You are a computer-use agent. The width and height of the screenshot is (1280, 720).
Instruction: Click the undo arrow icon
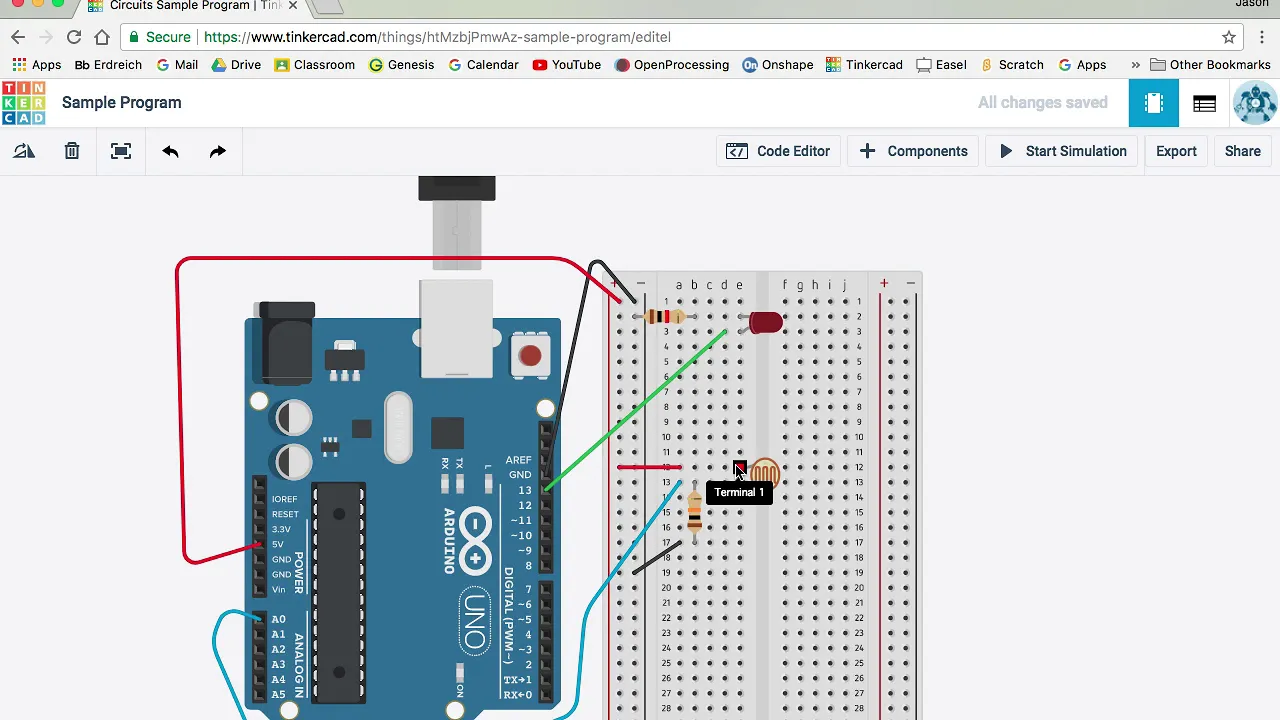coord(170,151)
